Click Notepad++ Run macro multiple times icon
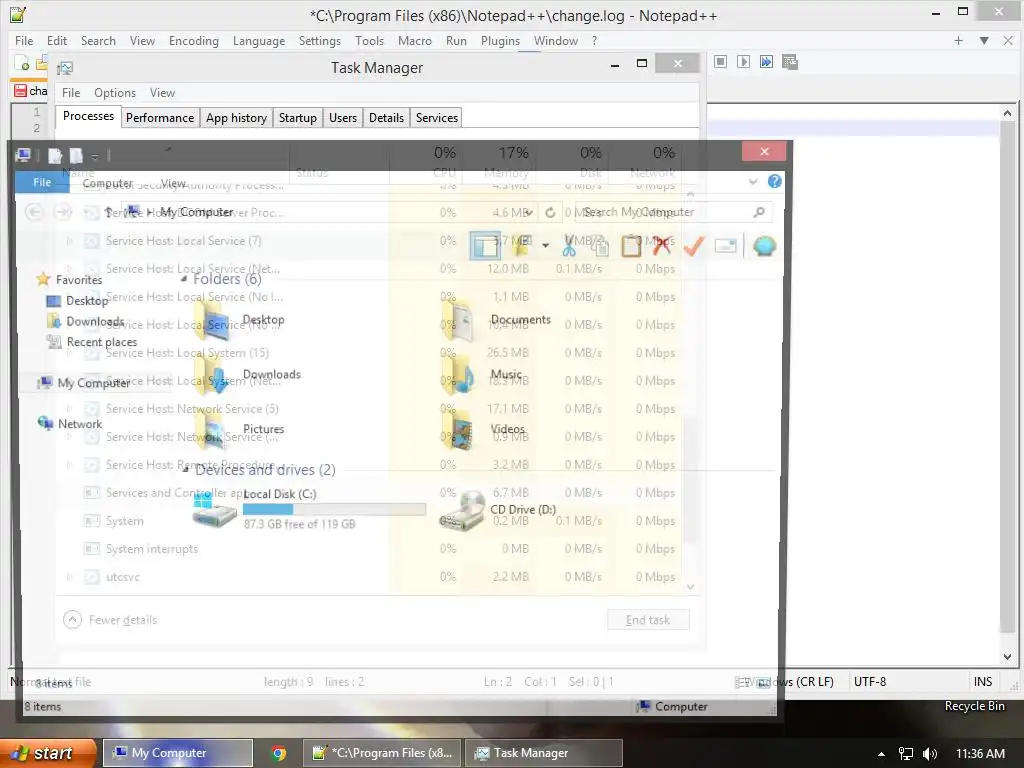 (766, 61)
